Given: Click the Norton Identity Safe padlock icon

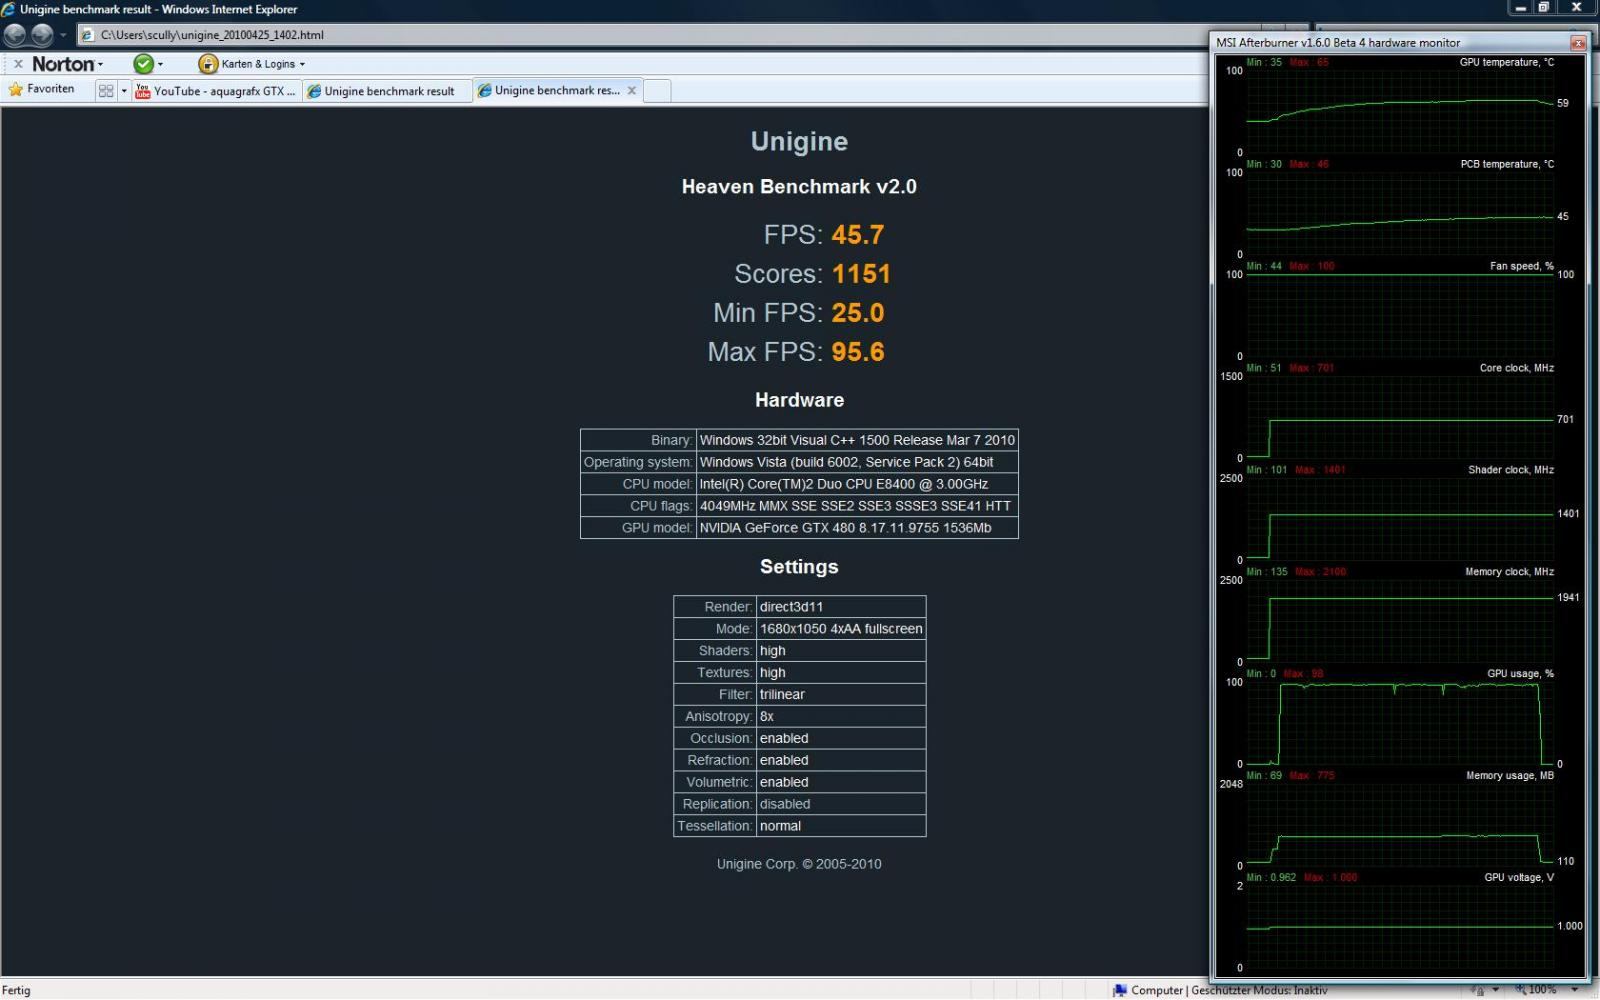Looking at the screenshot, I should 208,64.
